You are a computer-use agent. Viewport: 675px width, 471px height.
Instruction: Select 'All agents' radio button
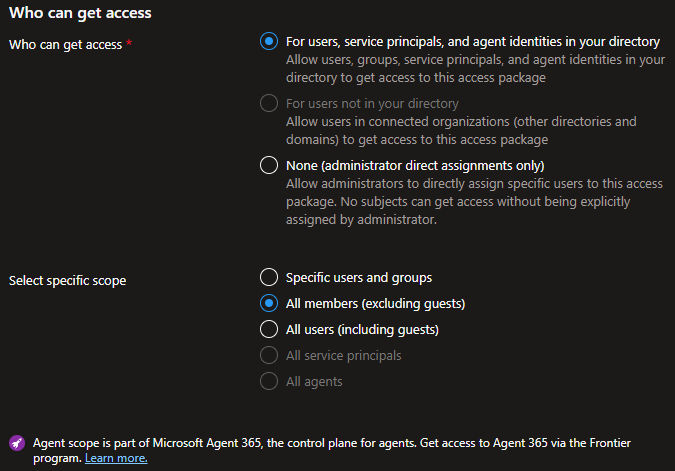269,381
